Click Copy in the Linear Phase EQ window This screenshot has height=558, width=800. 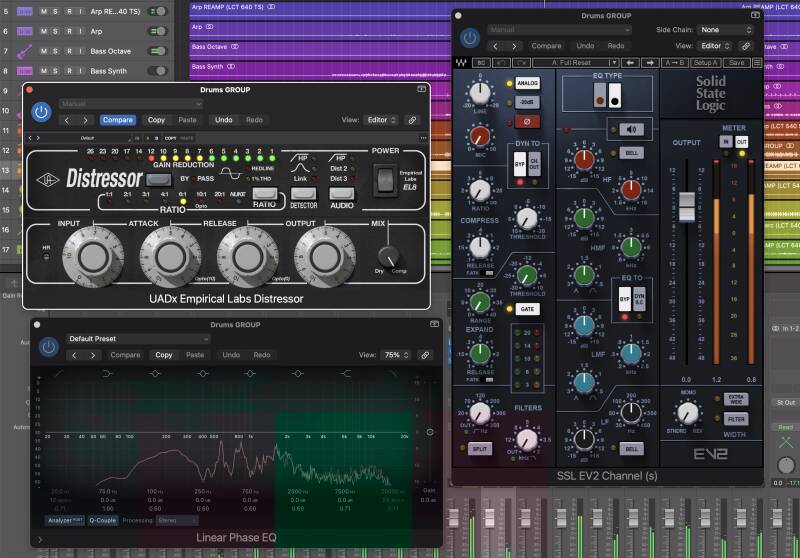pos(164,355)
